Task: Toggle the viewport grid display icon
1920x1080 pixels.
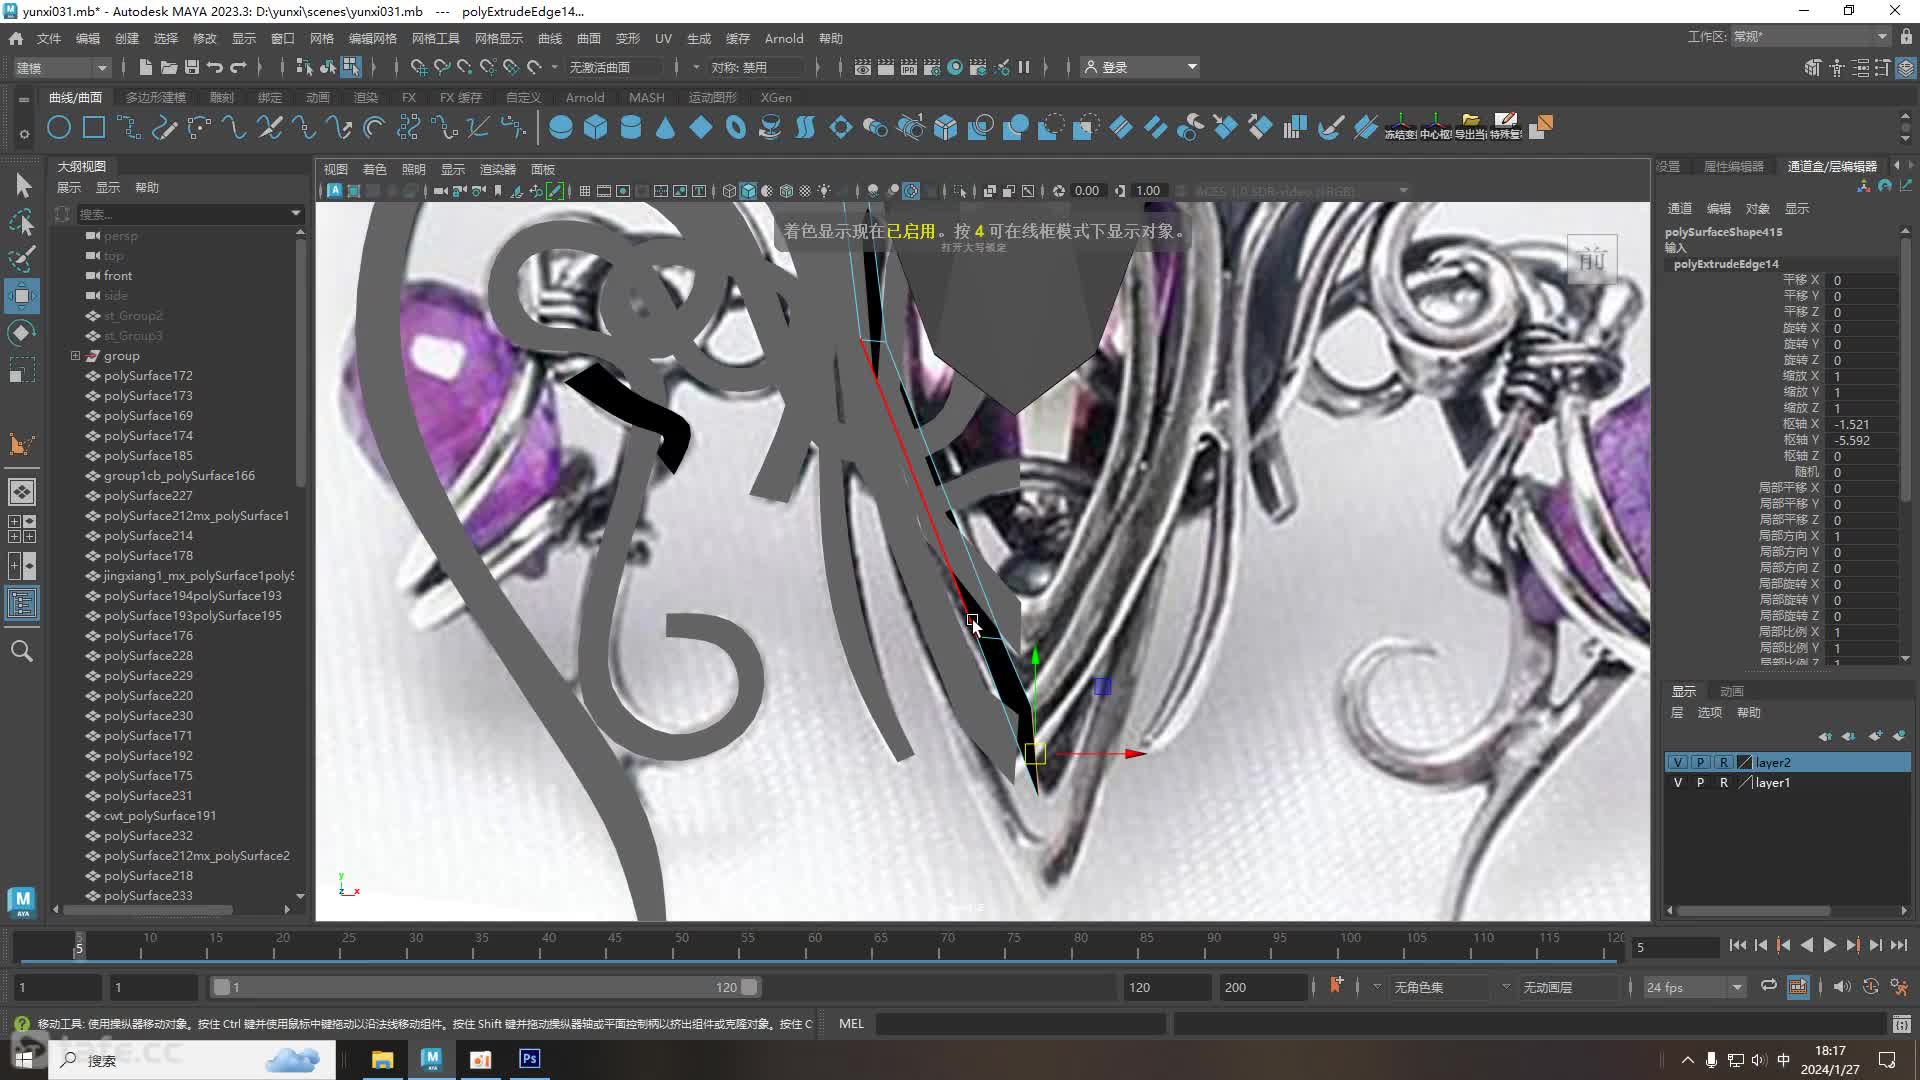Action: 585,190
